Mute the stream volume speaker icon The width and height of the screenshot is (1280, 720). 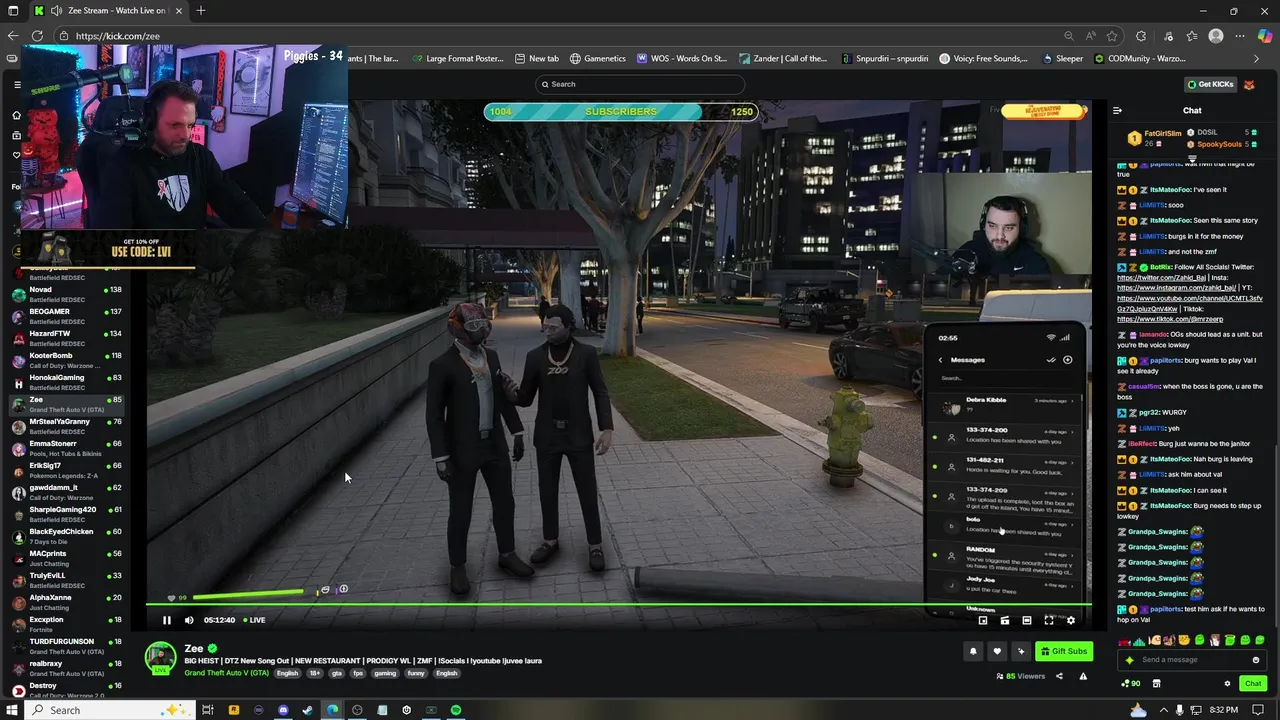[189, 620]
